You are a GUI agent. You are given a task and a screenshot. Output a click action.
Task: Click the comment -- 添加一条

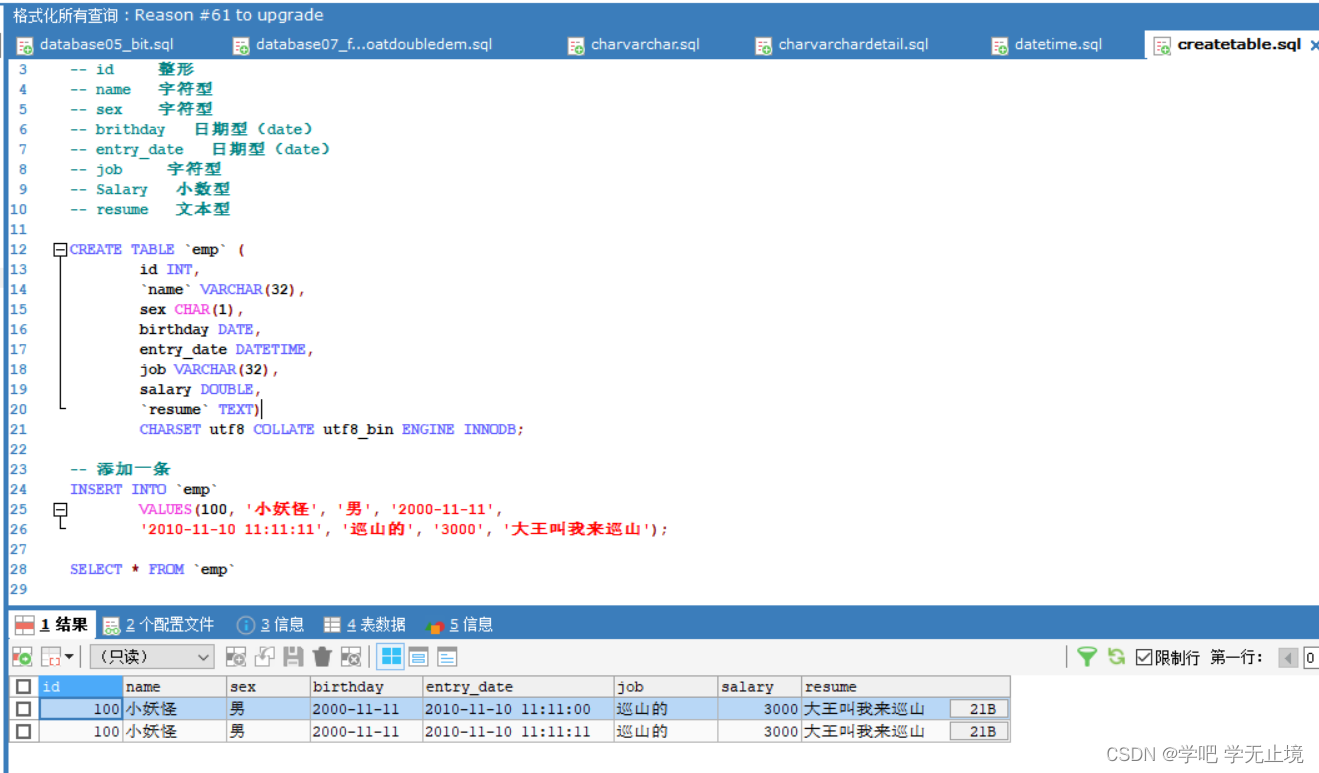click(120, 469)
